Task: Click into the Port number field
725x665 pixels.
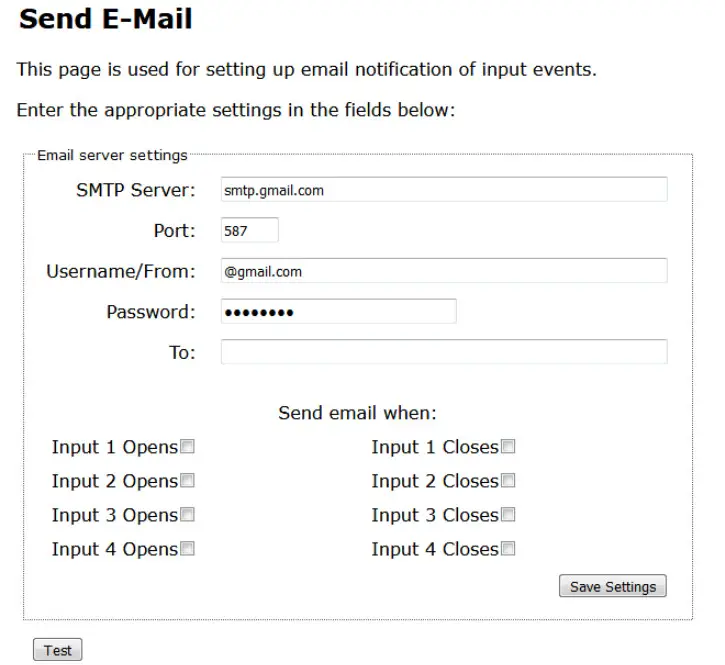Action: pos(249,231)
